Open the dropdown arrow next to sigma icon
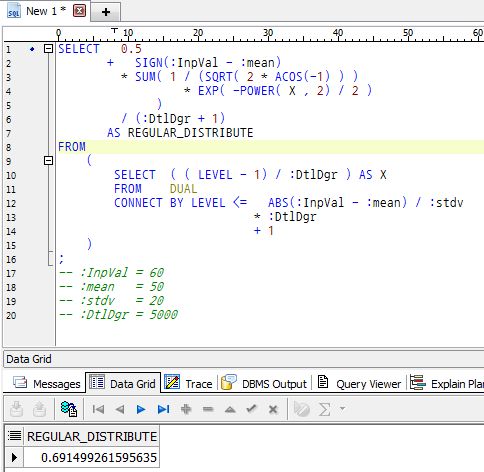The height and width of the screenshot is (472, 484). (x=342, y=409)
